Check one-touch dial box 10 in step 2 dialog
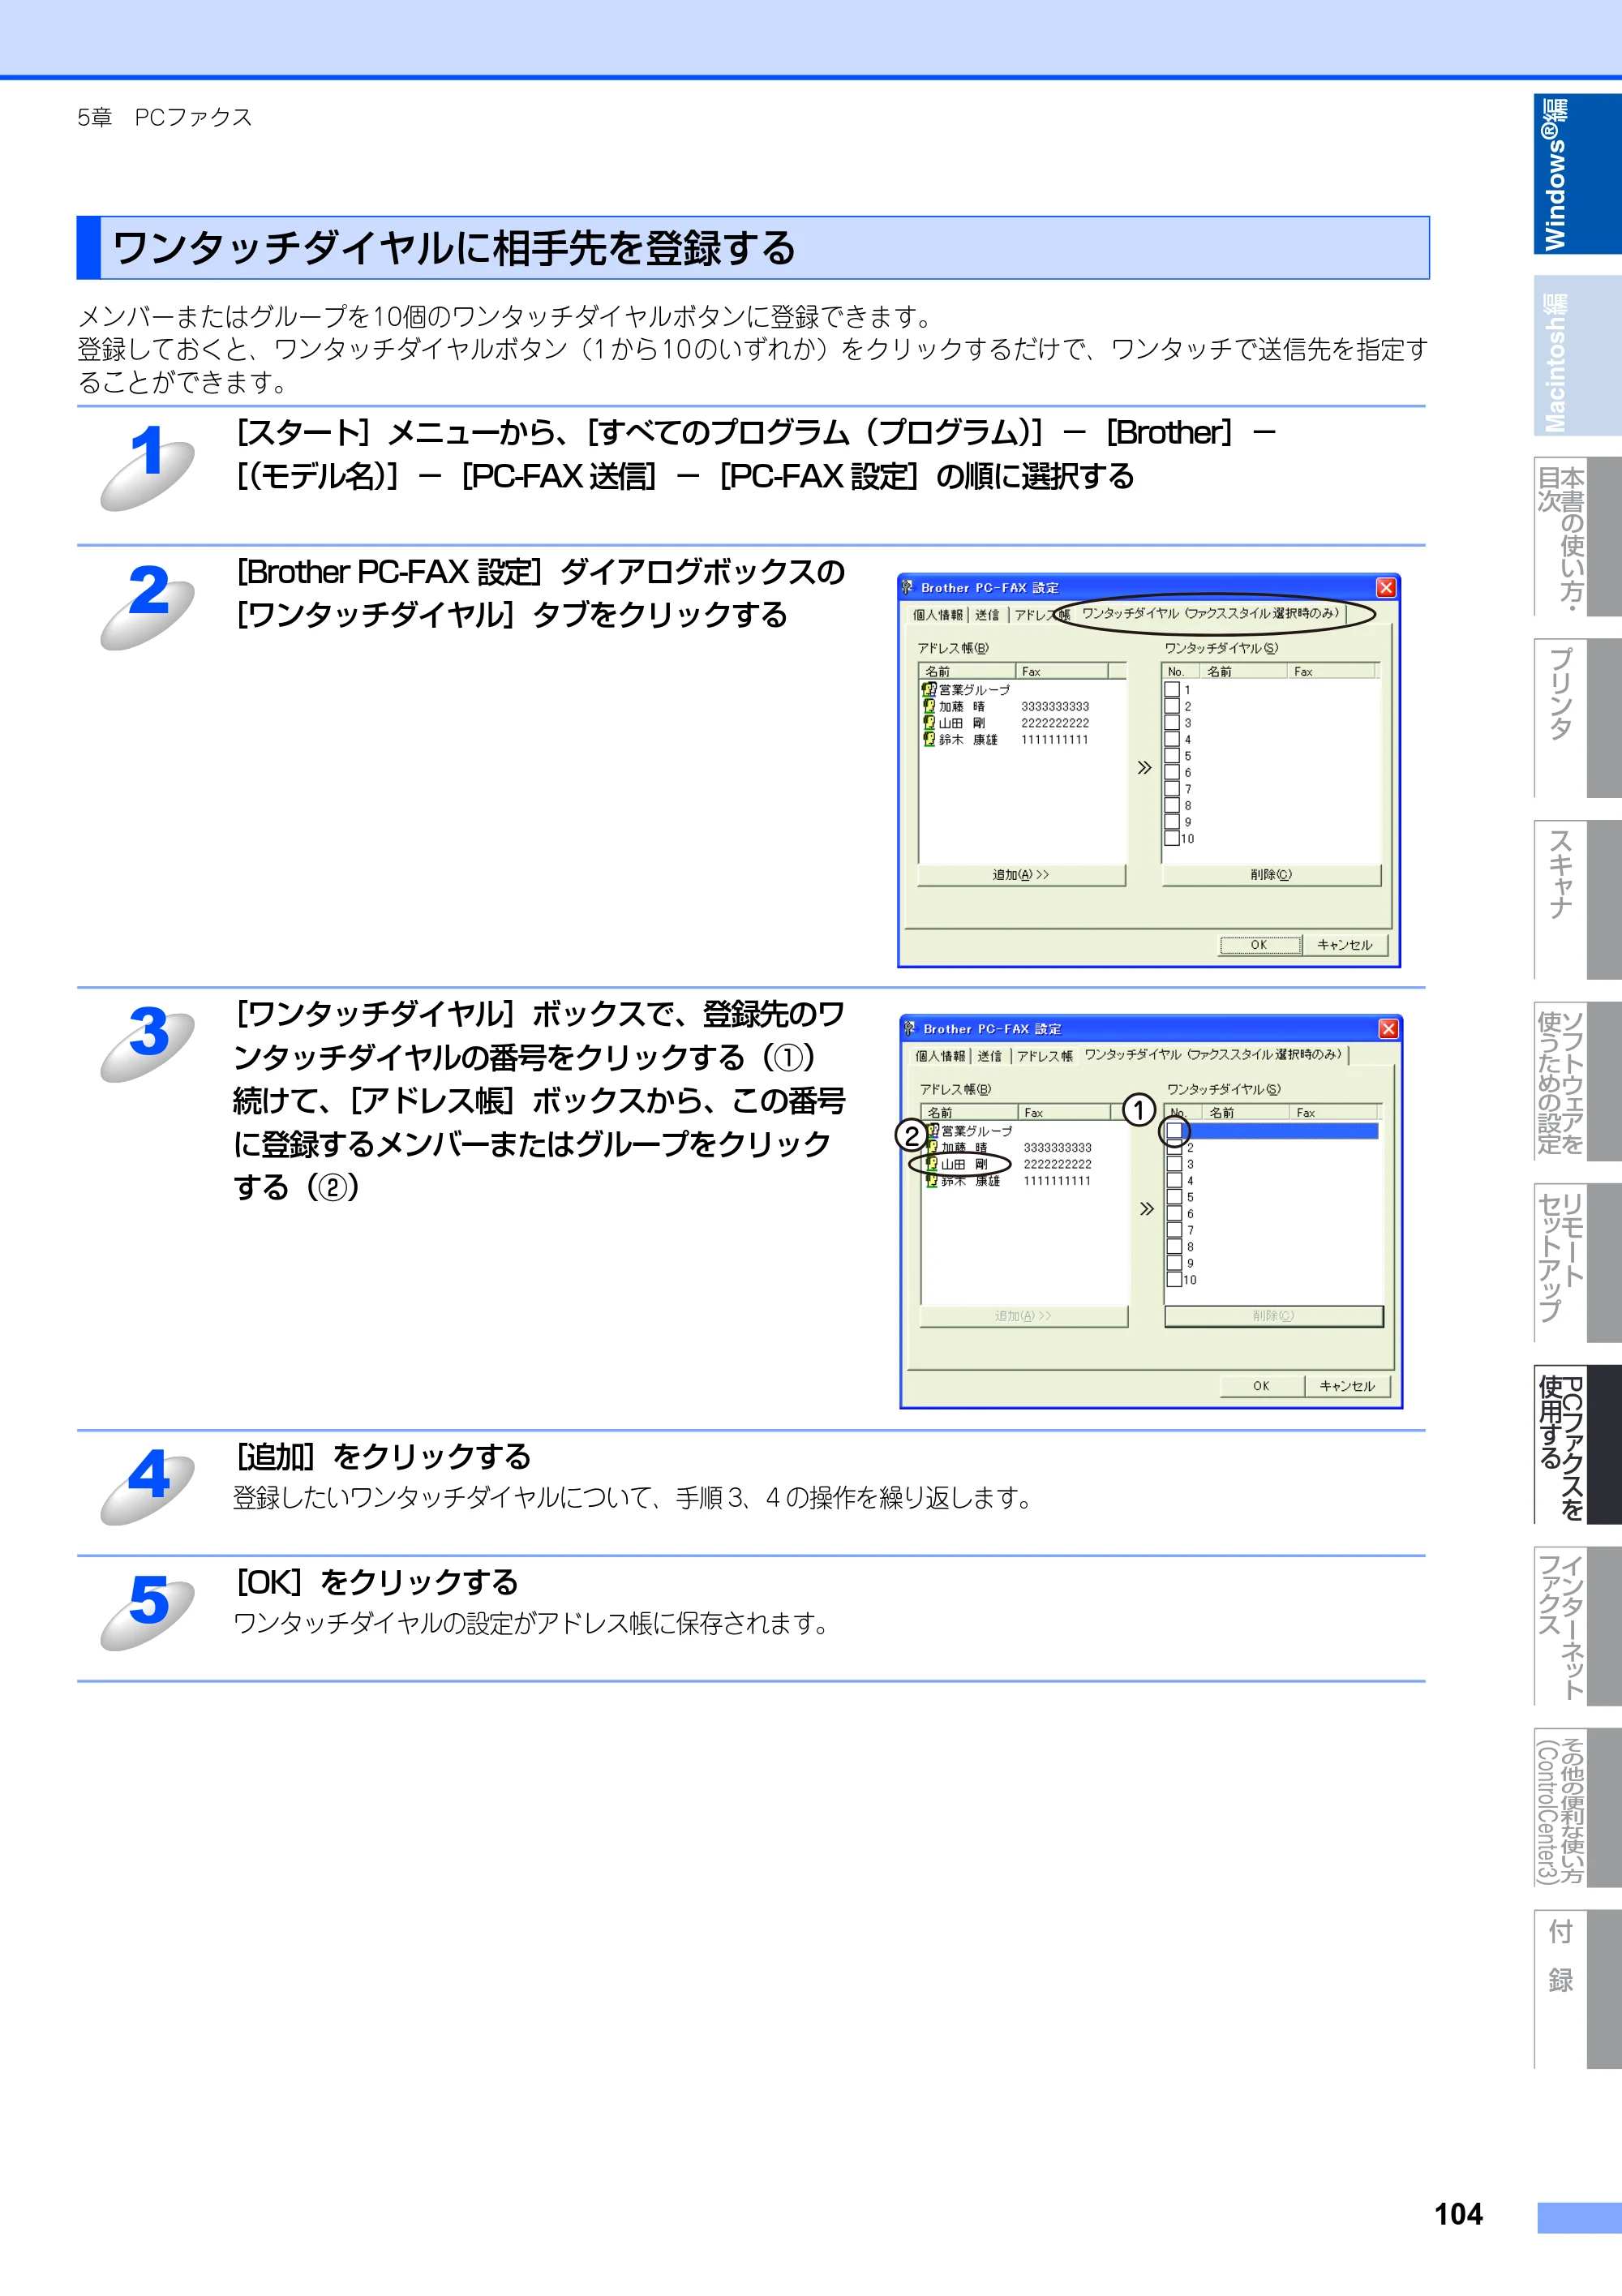1622x2296 pixels. pos(1172,838)
